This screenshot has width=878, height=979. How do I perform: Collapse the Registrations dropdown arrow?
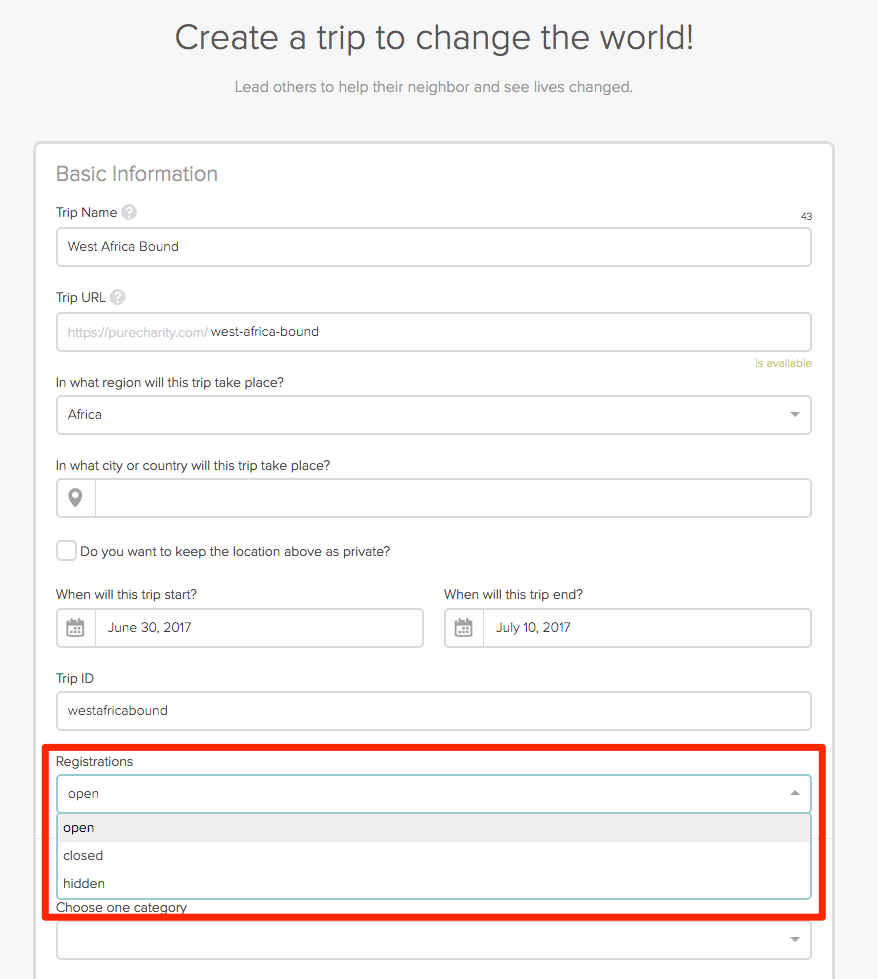point(794,793)
